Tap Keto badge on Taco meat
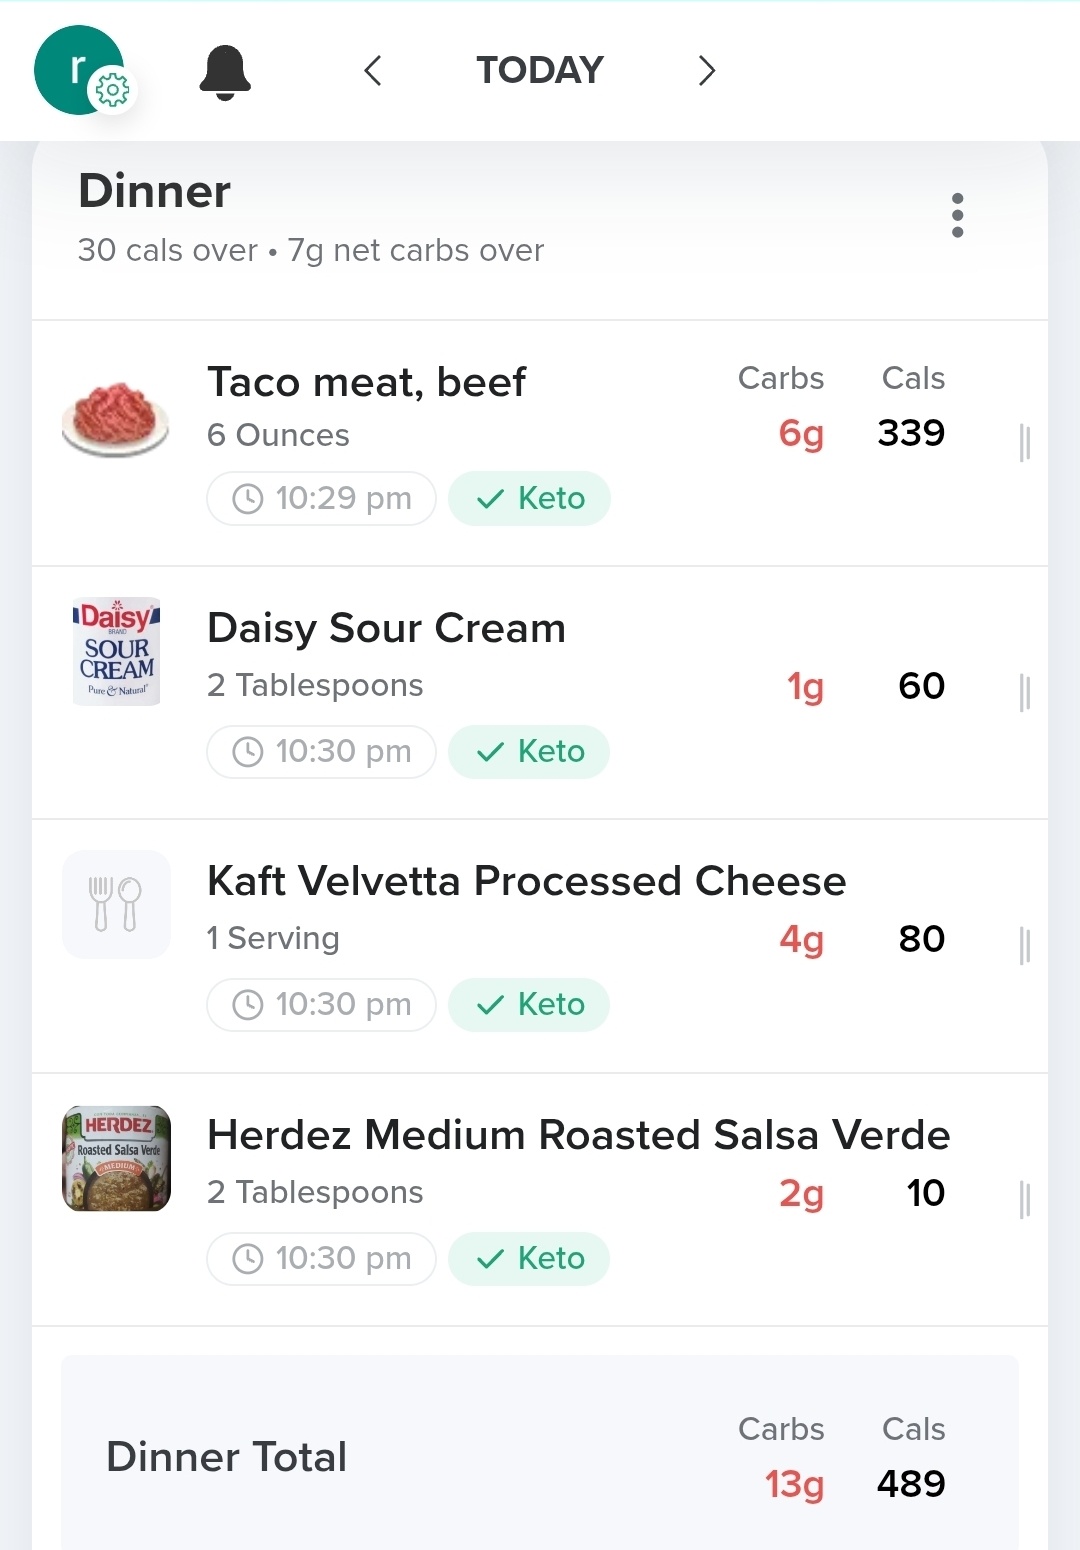This screenshot has width=1080, height=1550. pos(529,498)
